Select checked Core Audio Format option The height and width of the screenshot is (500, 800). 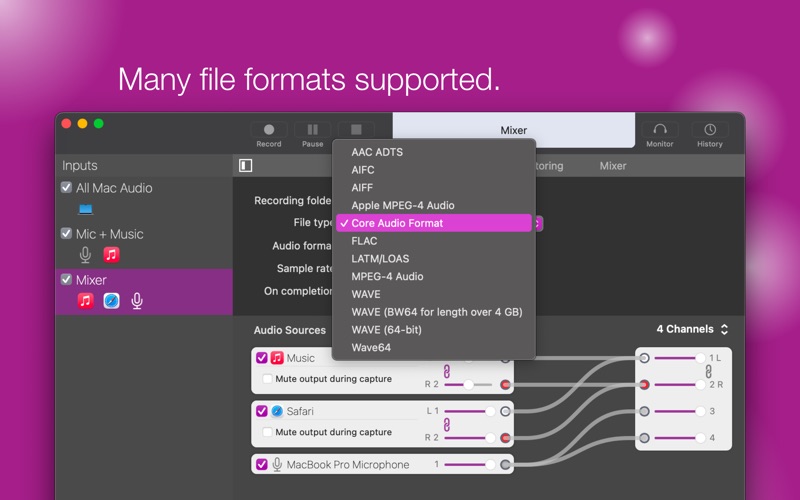(x=434, y=223)
